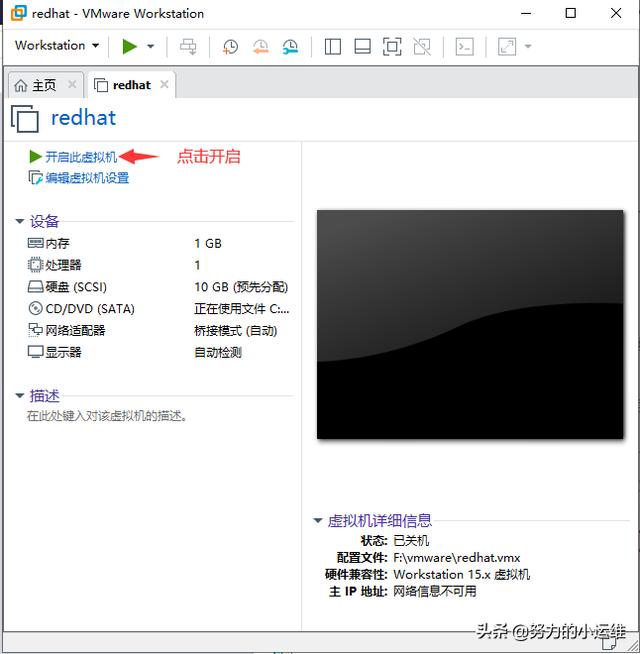Image resolution: width=640 pixels, height=654 pixels.
Task: Click the 正在使用文件 C:... value
Action: point(241,309)
